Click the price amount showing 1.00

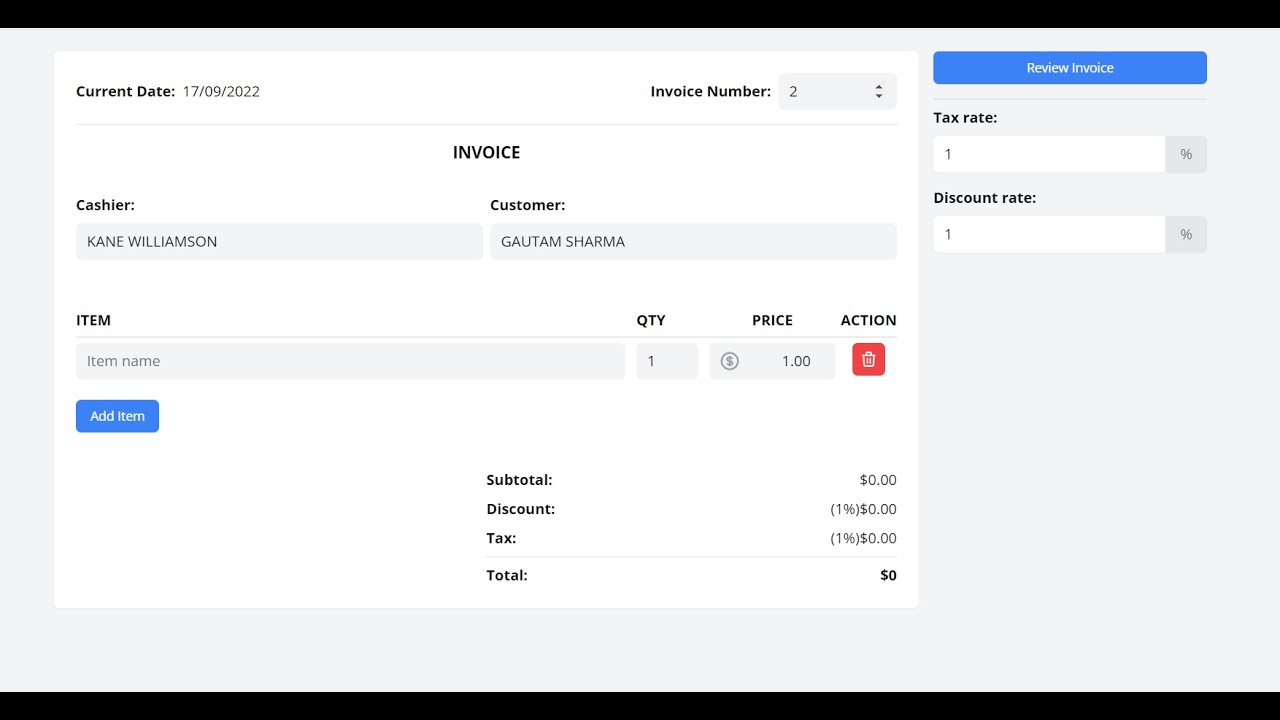pos(795,361)
